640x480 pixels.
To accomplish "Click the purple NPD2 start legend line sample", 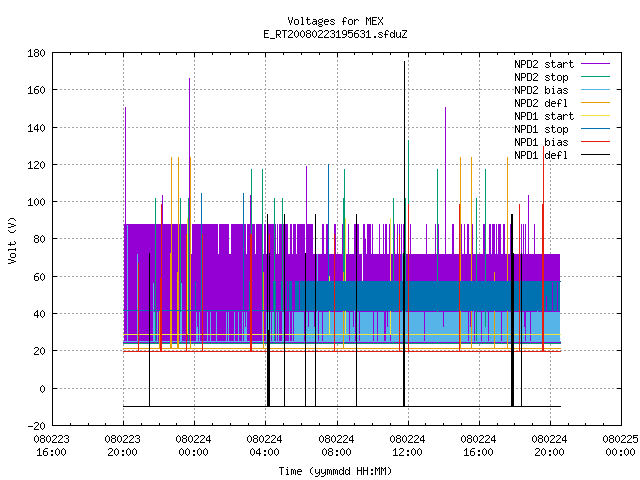I will [x=595, y=64].
